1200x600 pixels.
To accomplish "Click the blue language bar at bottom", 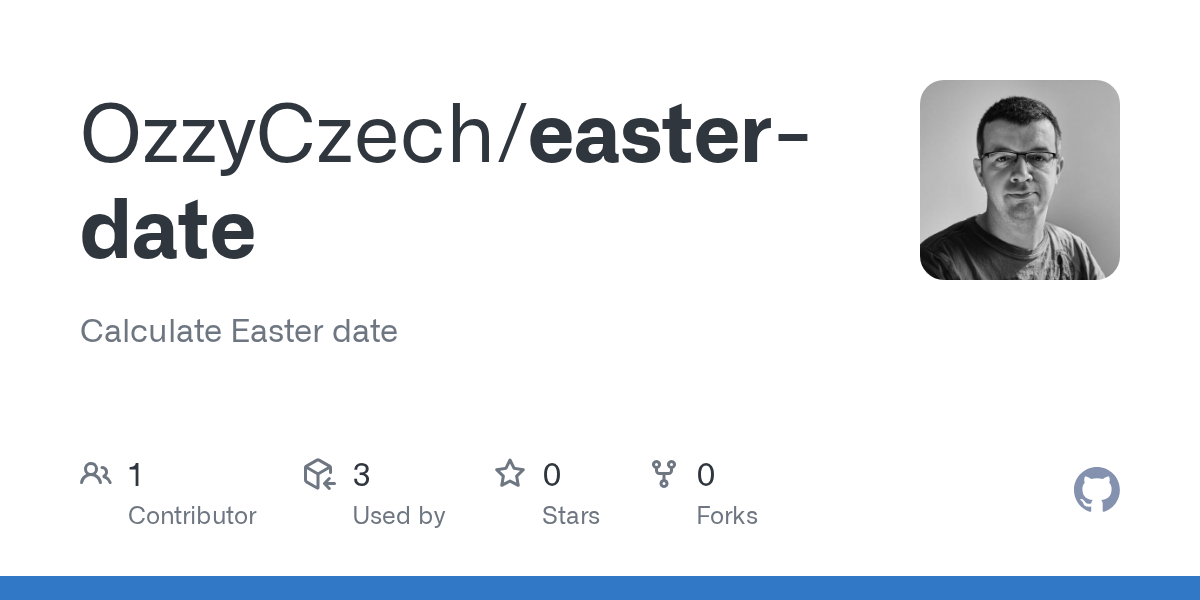I will (600, 588).
